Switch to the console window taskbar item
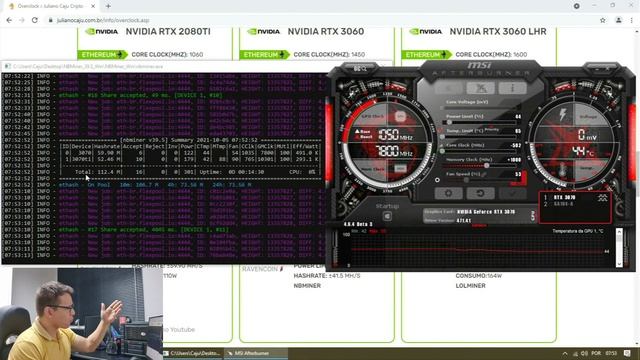This screenshot has width=640, height=360. pyautogui.click(x=193, y=353)
